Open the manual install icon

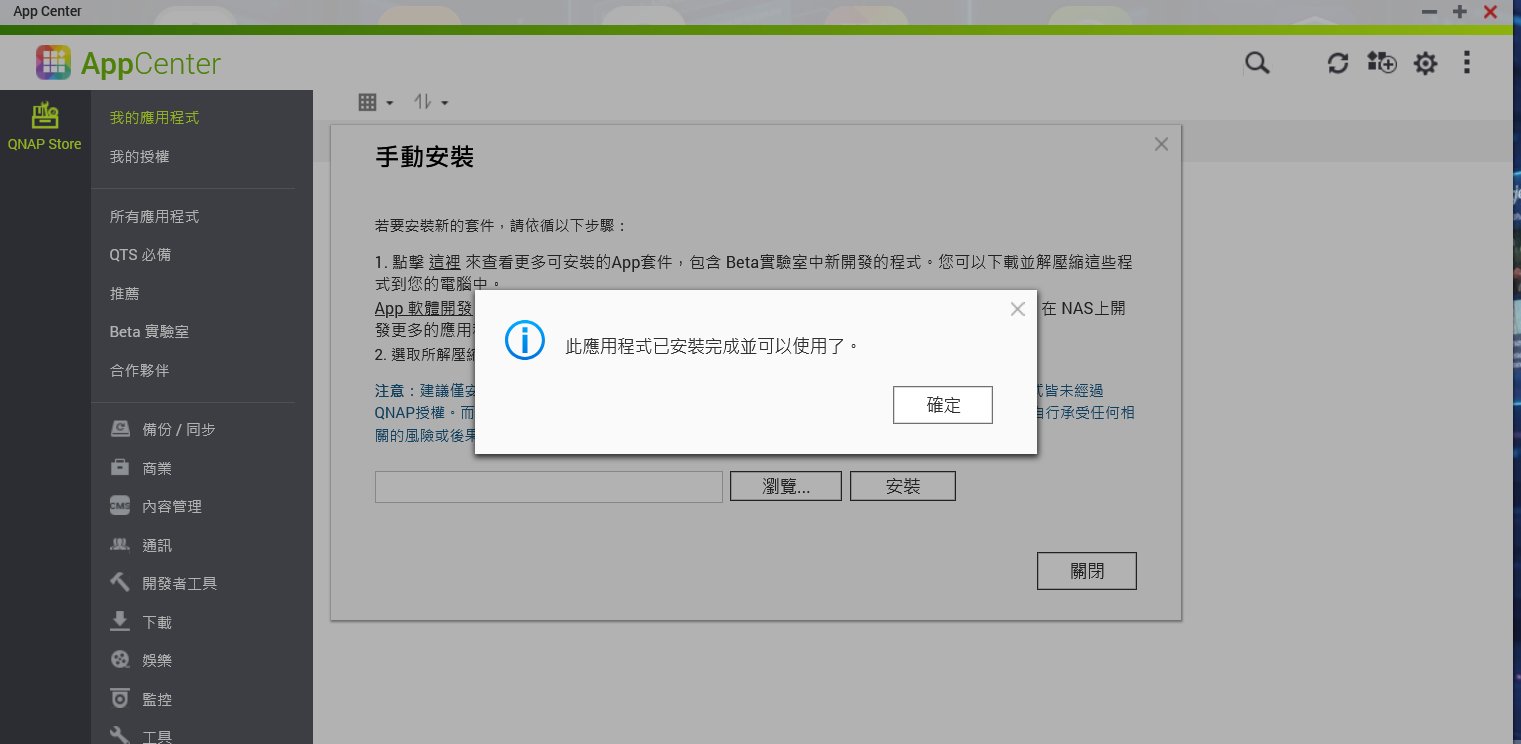(x=1381, y=64)
